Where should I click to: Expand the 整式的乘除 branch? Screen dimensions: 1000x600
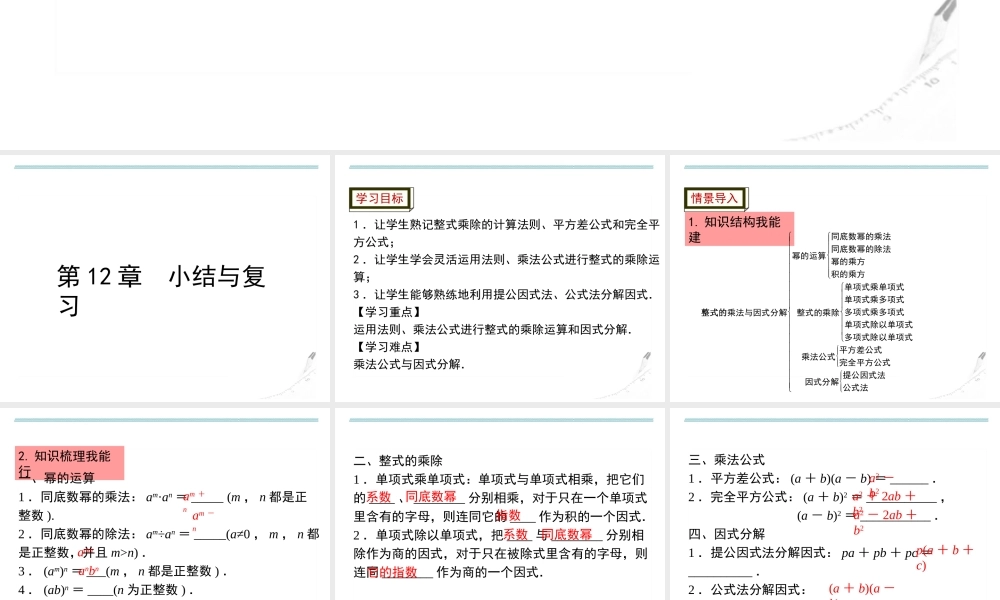click(x=818, y=312)
